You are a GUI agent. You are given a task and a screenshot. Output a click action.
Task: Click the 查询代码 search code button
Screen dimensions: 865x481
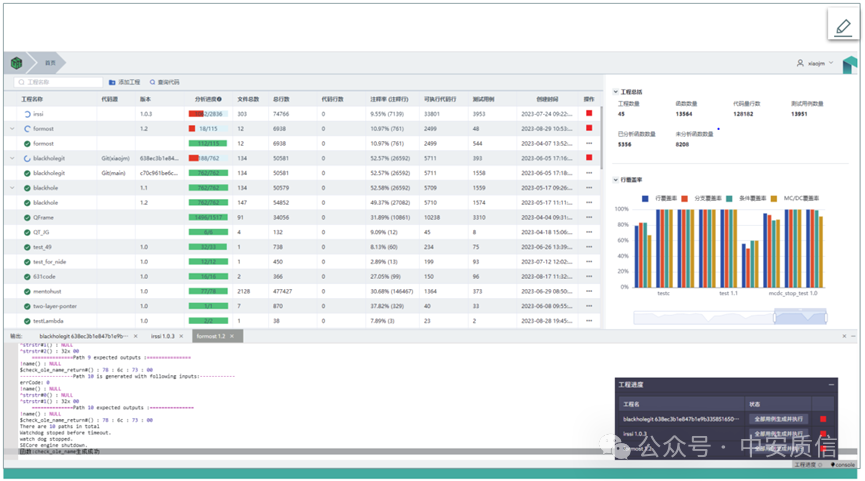pos(165,82)
